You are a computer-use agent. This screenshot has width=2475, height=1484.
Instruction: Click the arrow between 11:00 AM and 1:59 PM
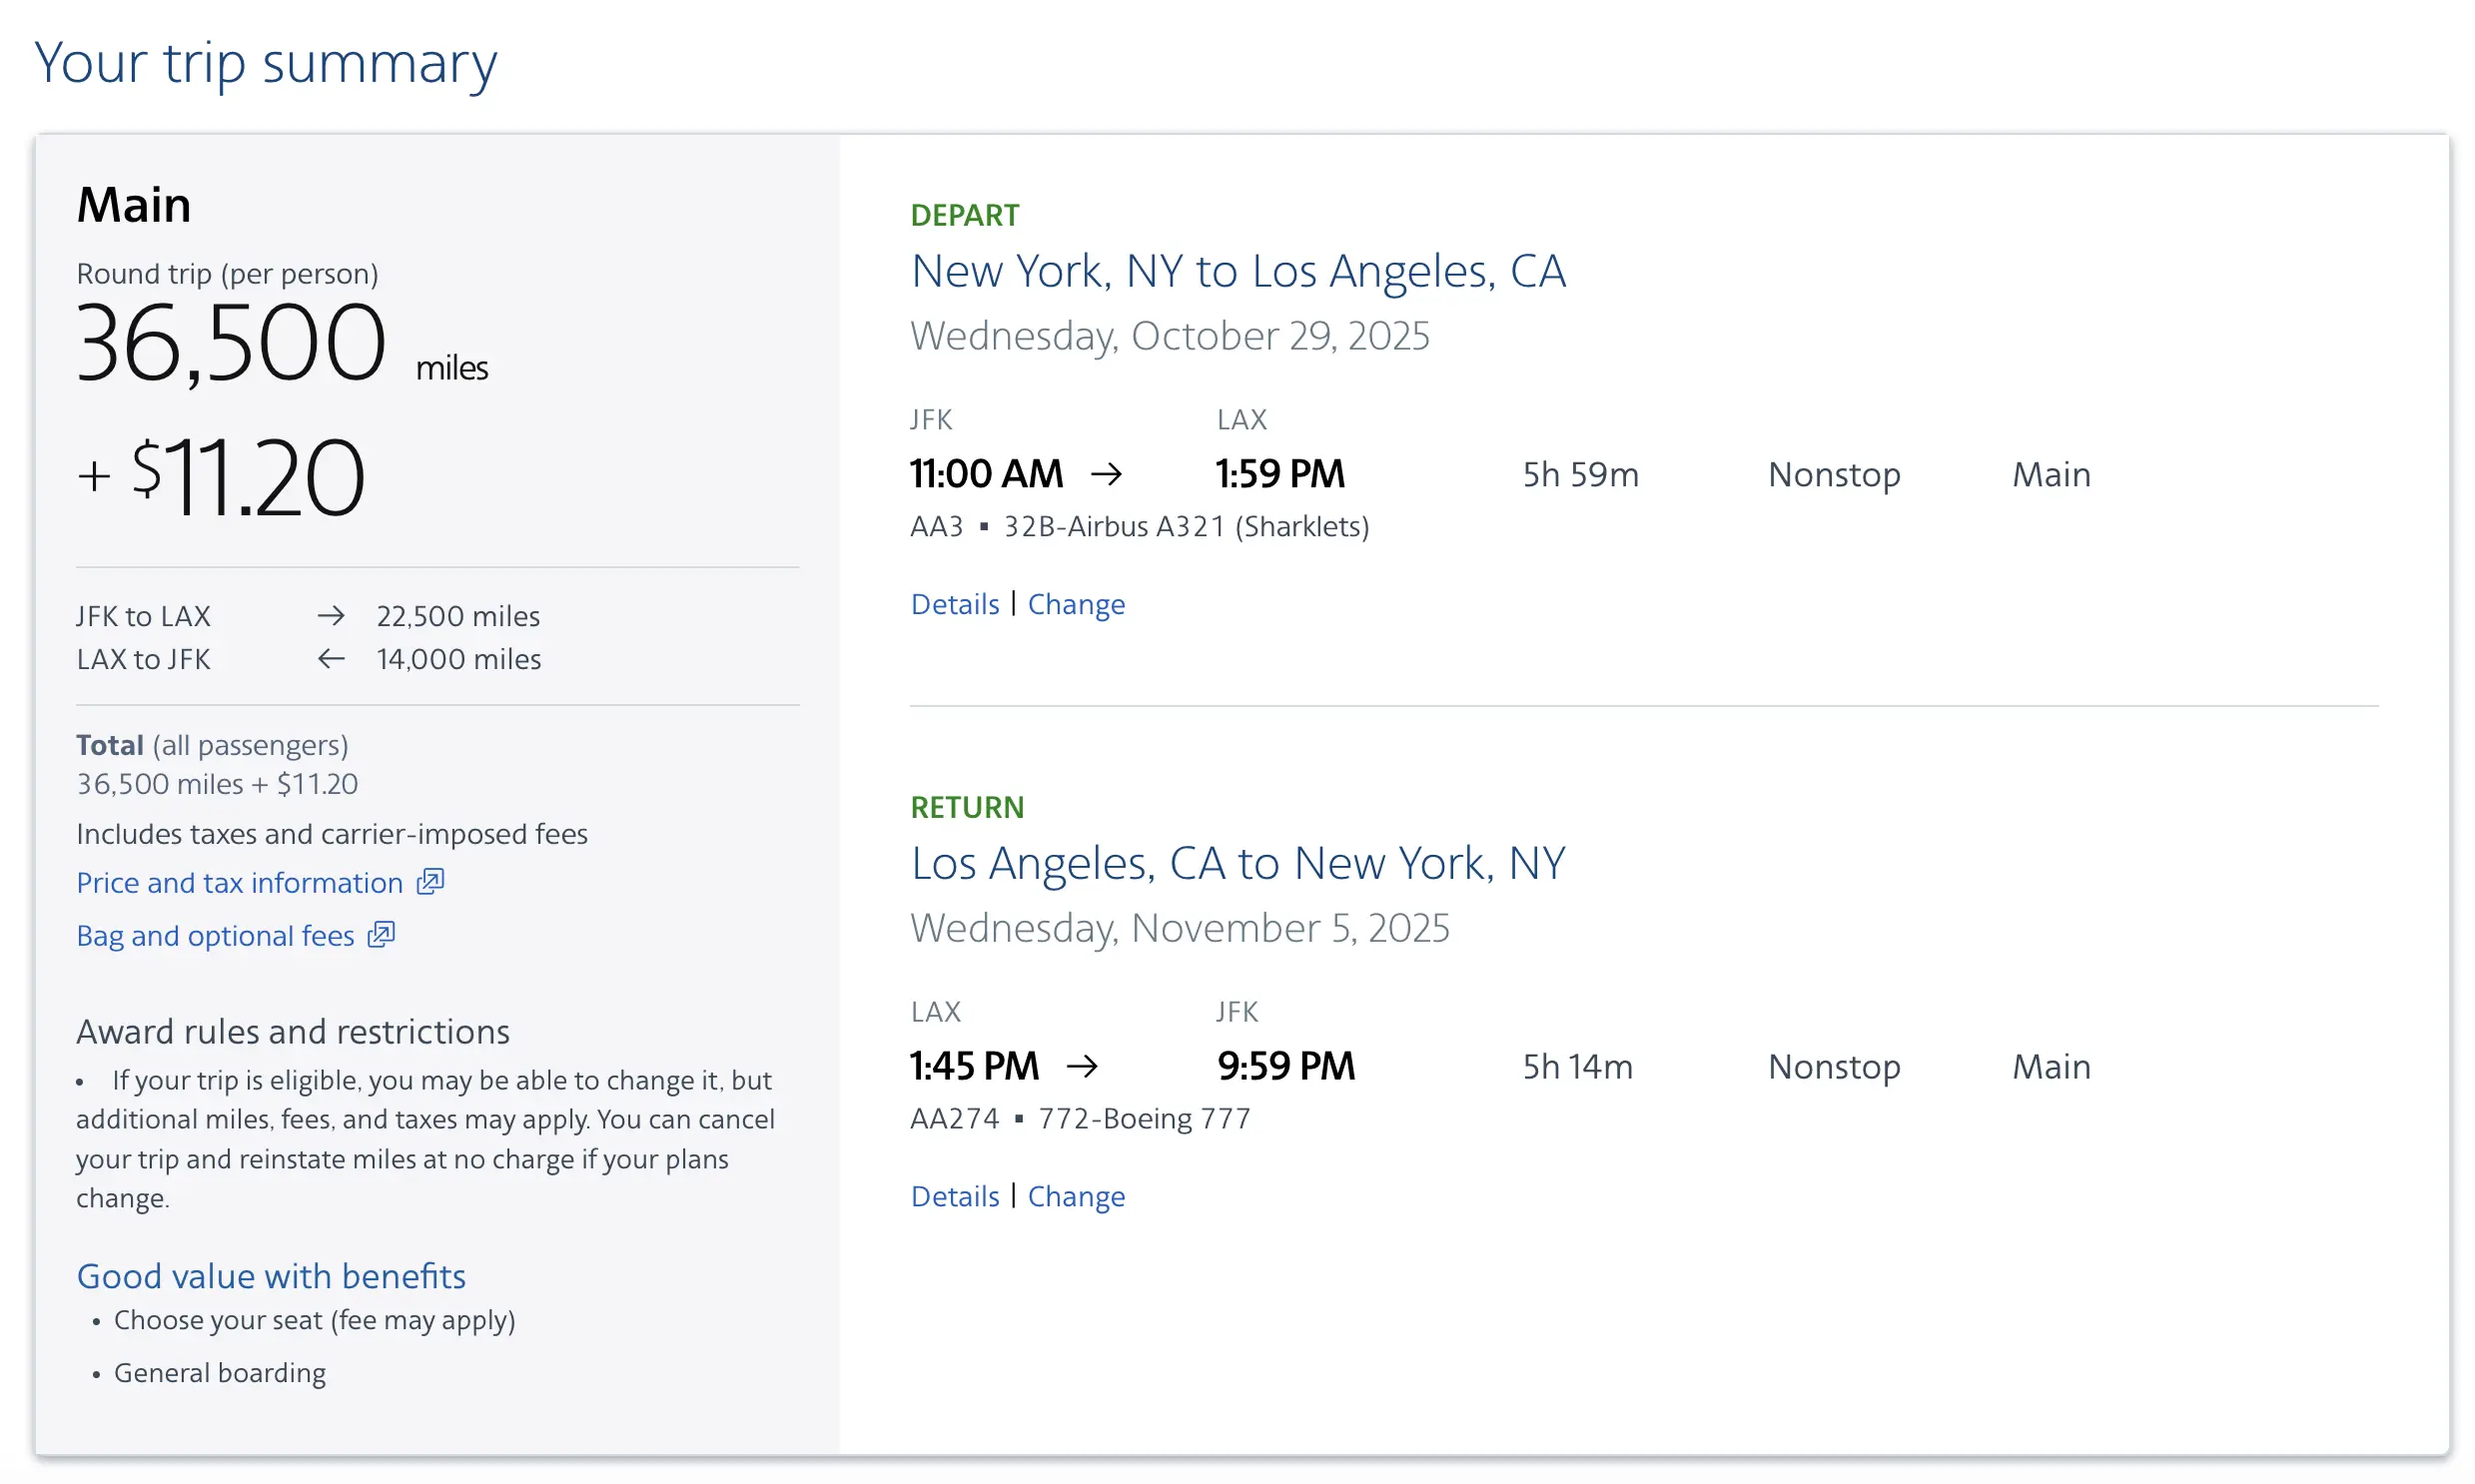[1106, 474]
